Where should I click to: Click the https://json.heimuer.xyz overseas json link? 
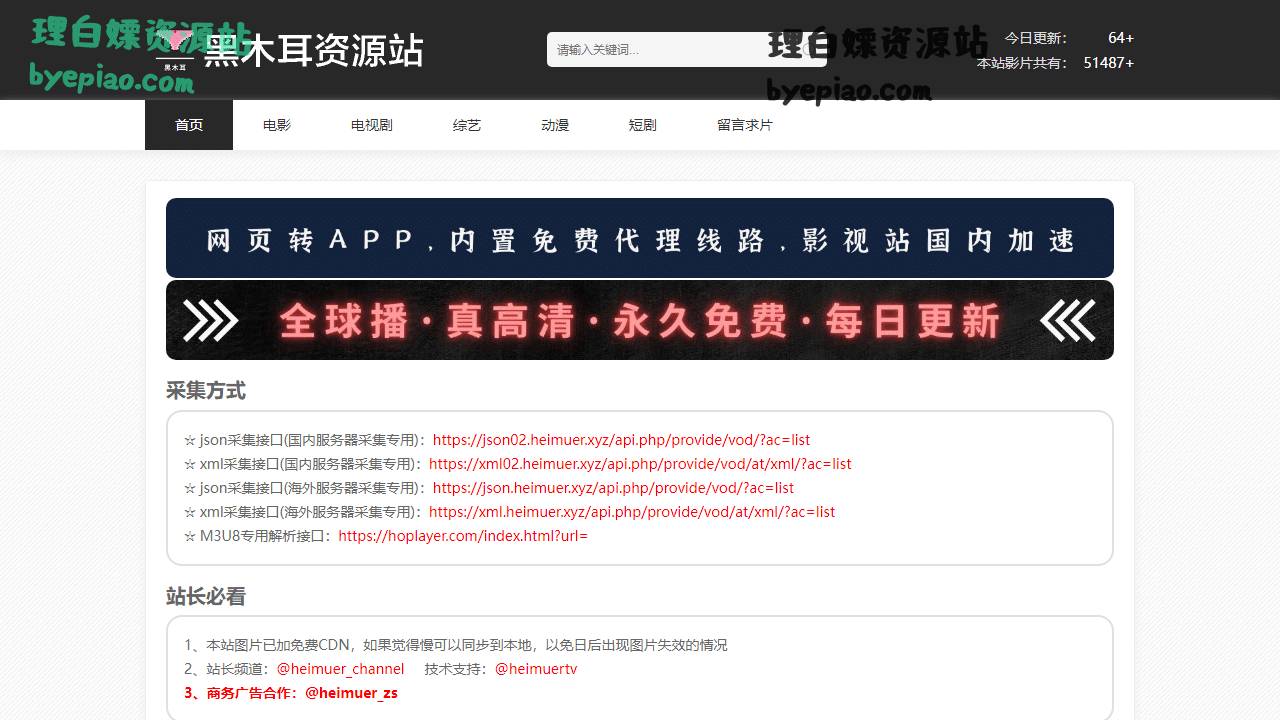[x=613, y=488]
